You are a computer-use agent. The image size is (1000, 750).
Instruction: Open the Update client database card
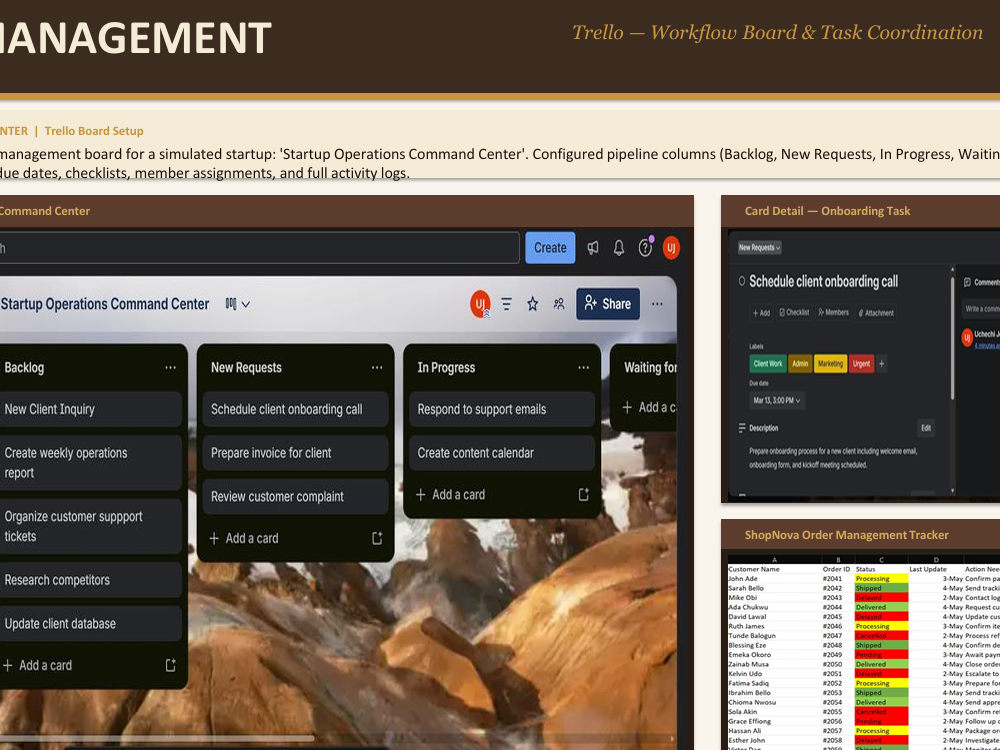point(91,624)
